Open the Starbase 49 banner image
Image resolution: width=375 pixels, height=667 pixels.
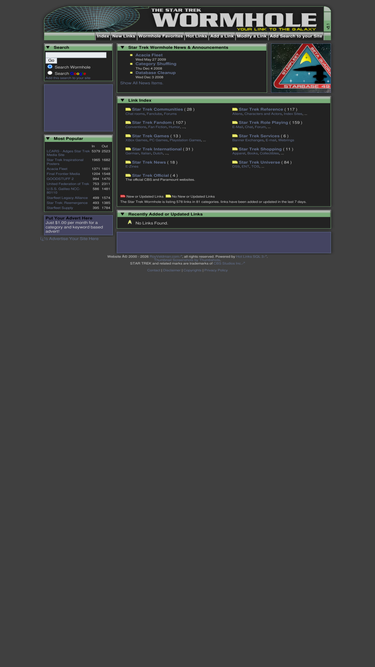301,68
